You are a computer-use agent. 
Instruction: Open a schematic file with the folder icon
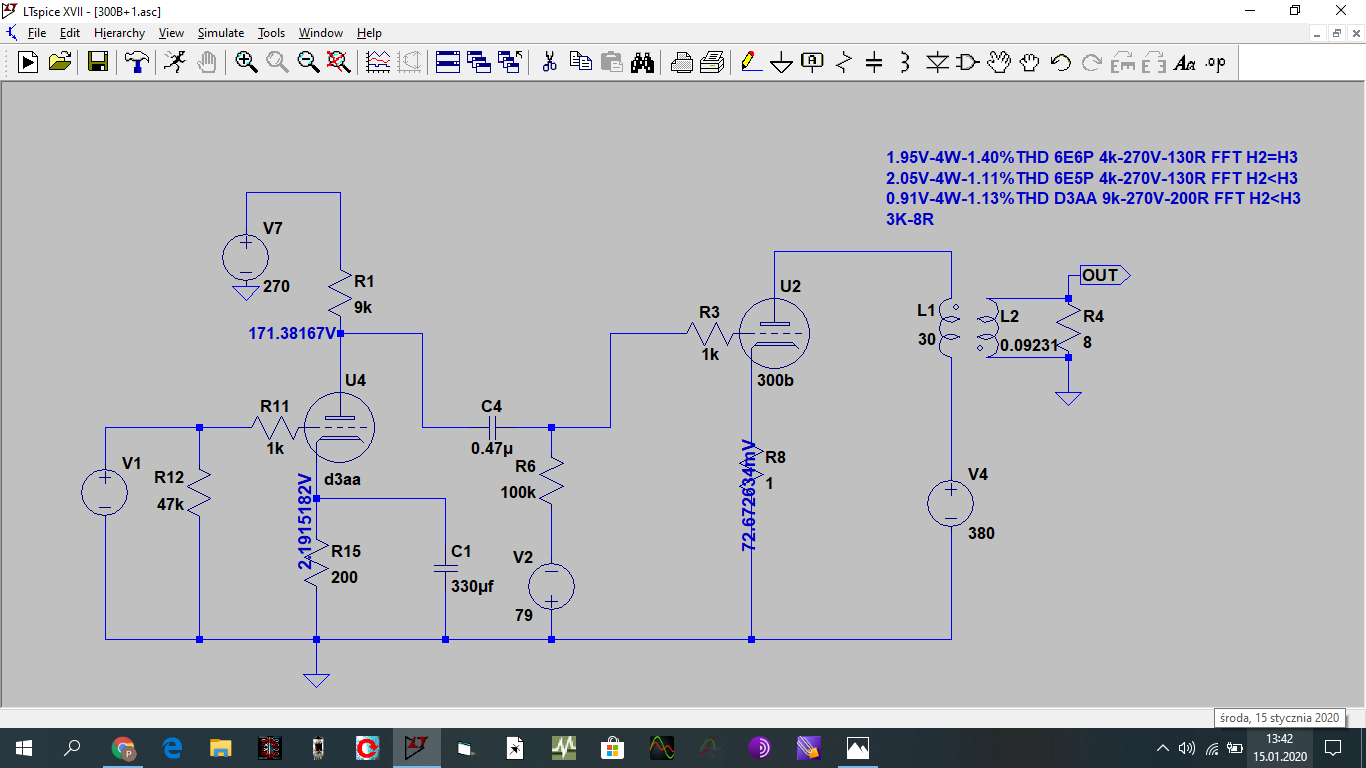tap(59, 62)
